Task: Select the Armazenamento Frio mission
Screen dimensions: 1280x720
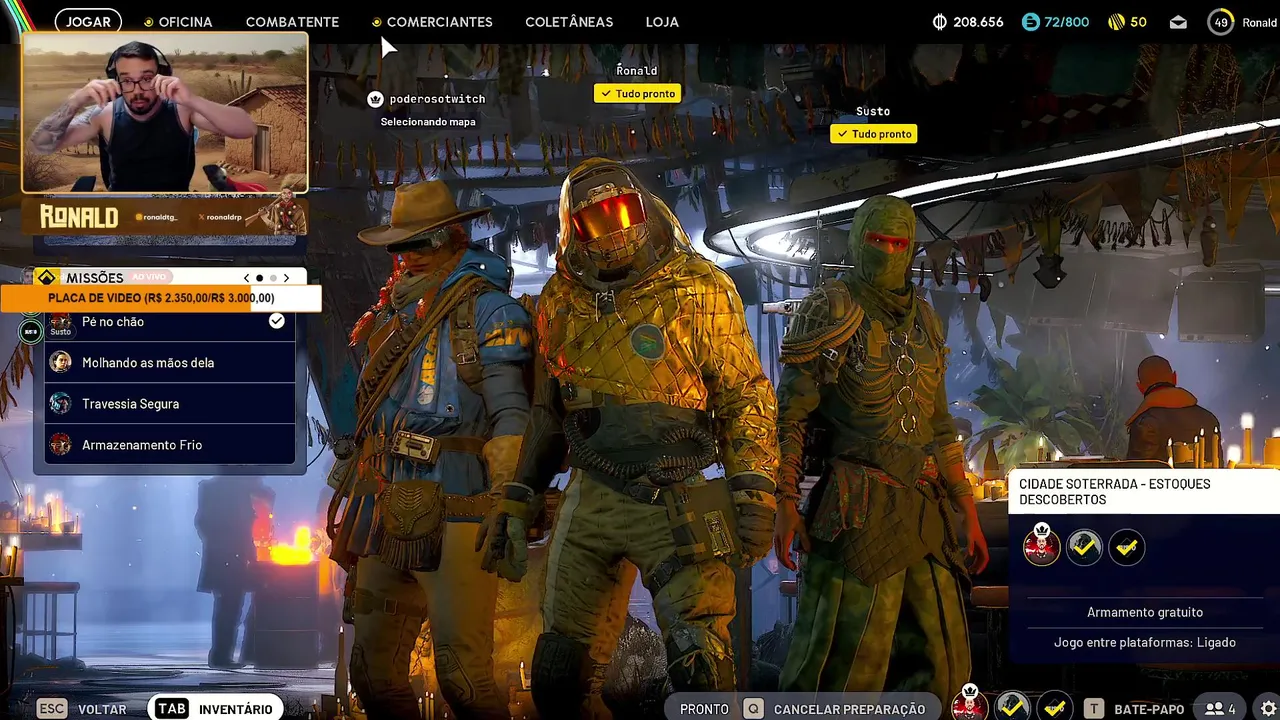Action: (170, 445)
